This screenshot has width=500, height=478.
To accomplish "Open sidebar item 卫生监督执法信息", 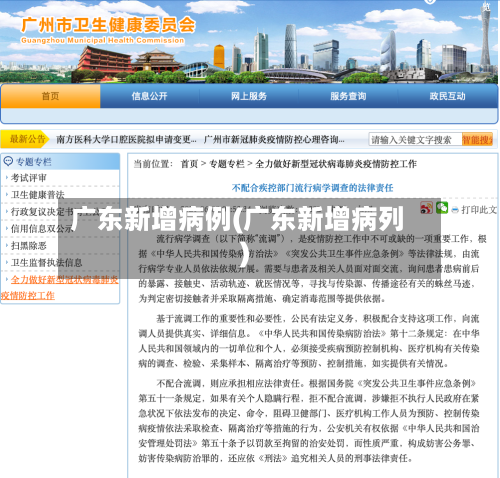I will tap(47, 263).
